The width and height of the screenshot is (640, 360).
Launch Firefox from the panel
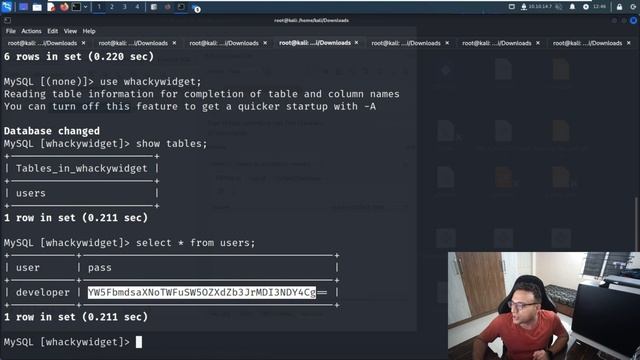click(x=64, y=7)
